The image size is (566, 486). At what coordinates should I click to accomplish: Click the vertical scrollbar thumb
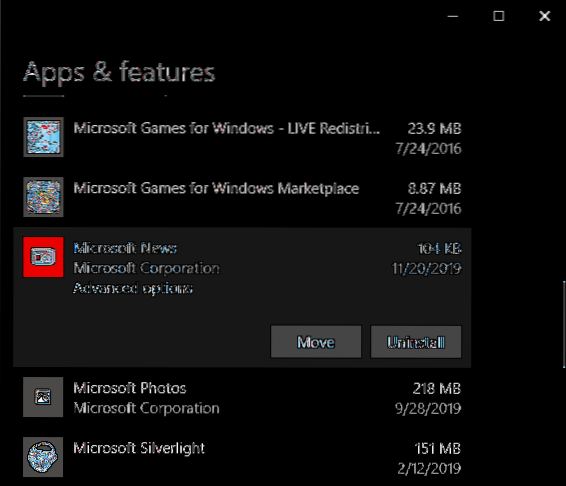(564, 324)
